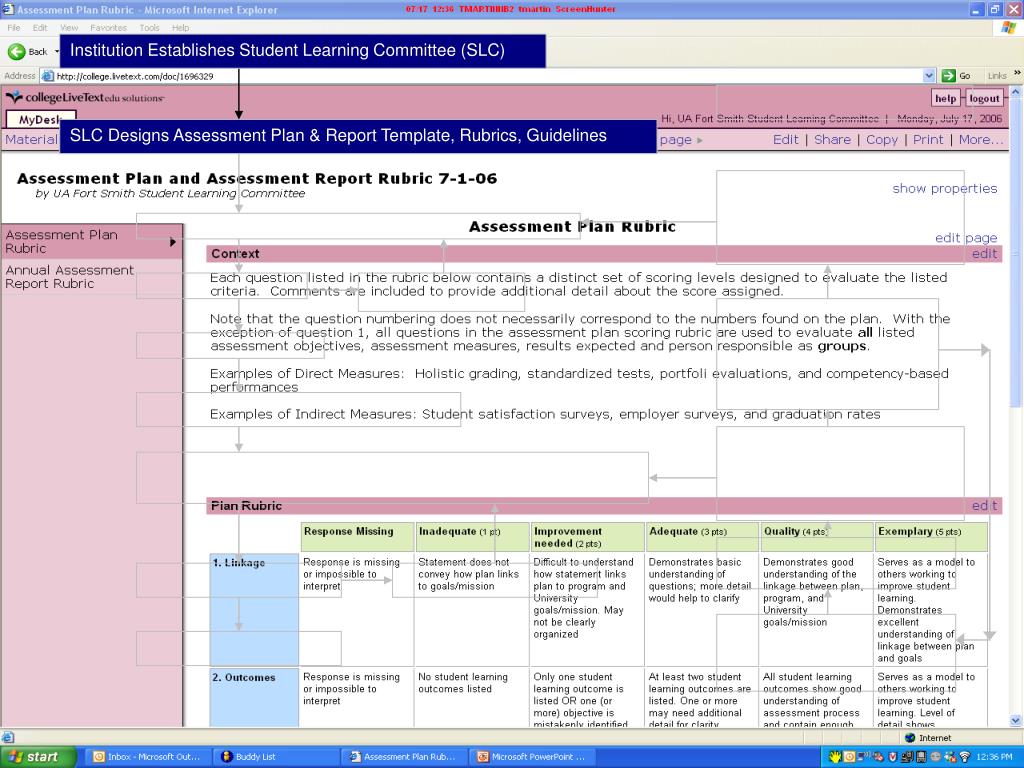
Task: Click the help button on the LiveText header
Action: 945,98
